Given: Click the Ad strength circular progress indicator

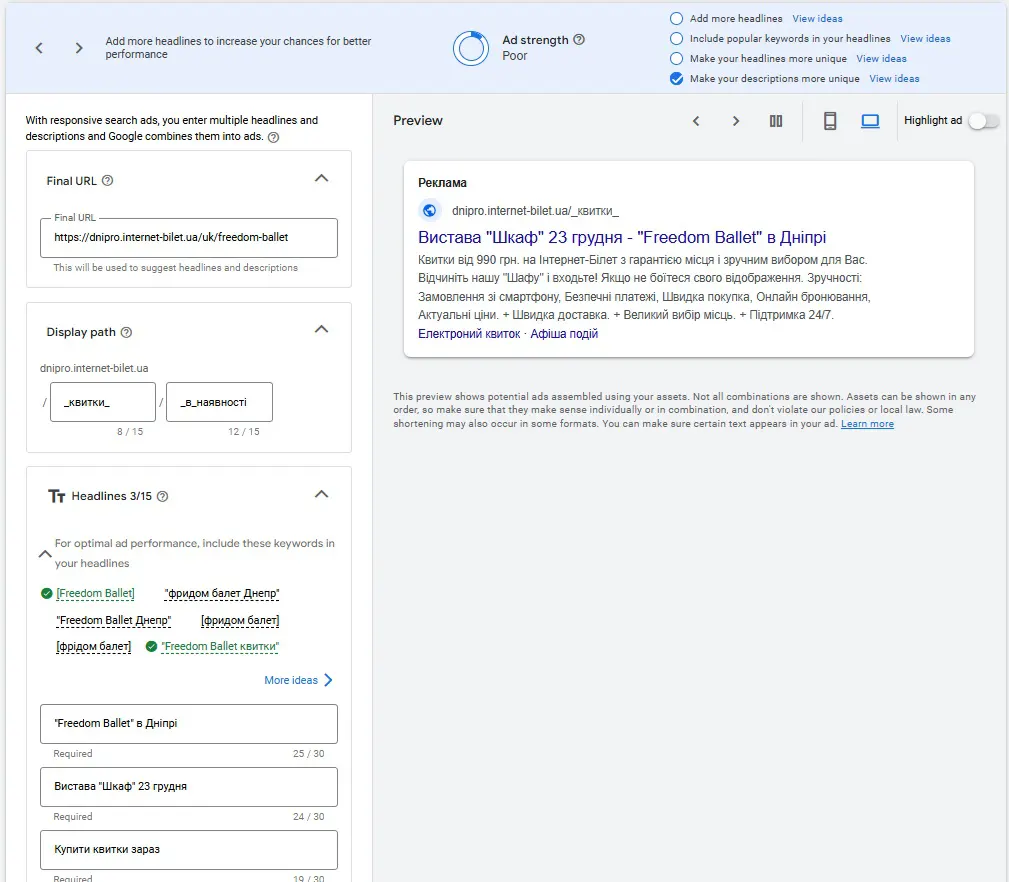Looking at the screenshot, I should click(x=471, y=48).
